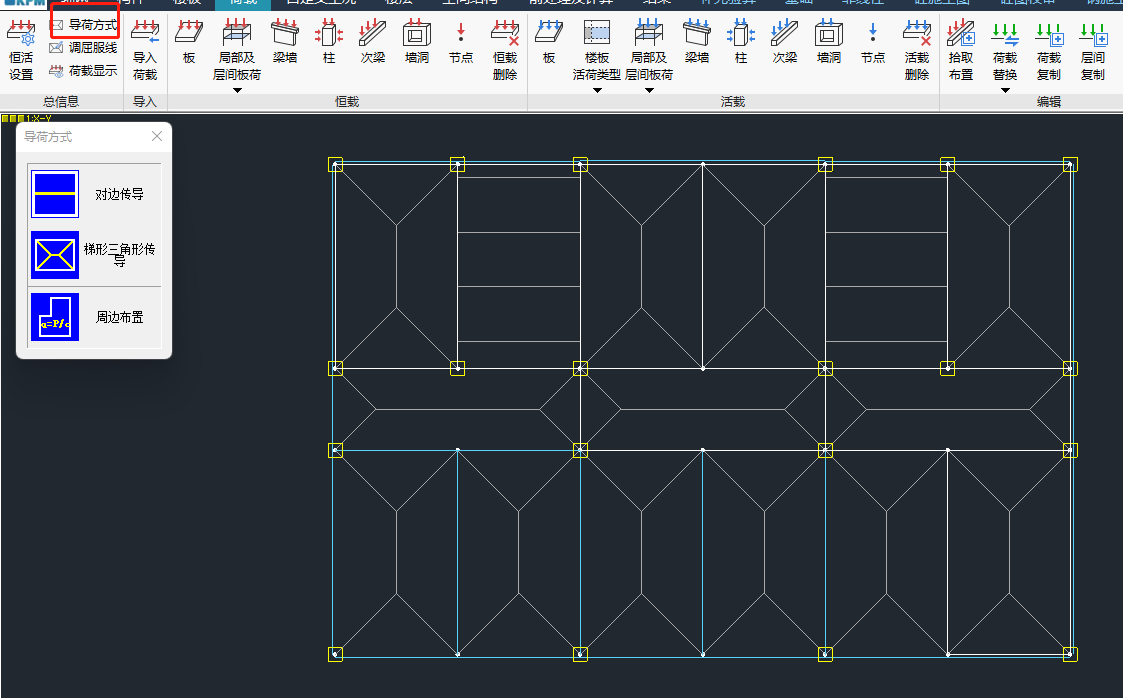
Task: Select 节点 node load in 恒载 group
Action: [x=461, y=42]
